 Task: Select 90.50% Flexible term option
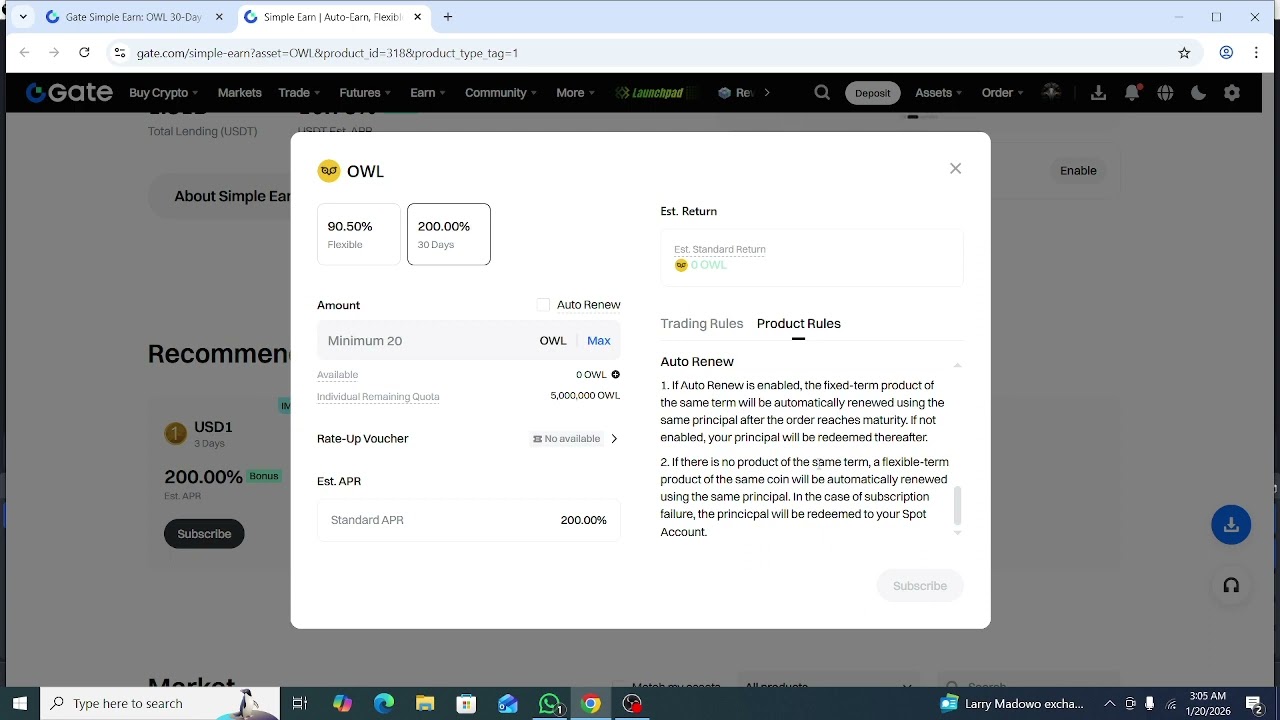tap(359, 234)
